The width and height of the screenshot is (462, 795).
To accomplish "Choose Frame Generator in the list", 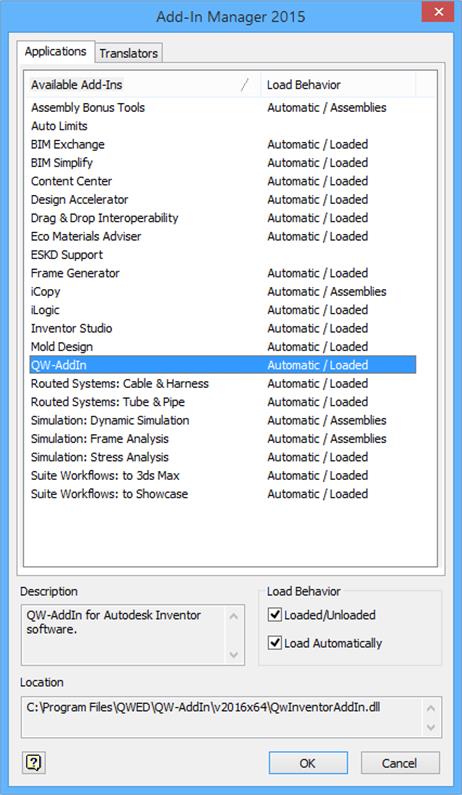I will [x=223, y=273].
